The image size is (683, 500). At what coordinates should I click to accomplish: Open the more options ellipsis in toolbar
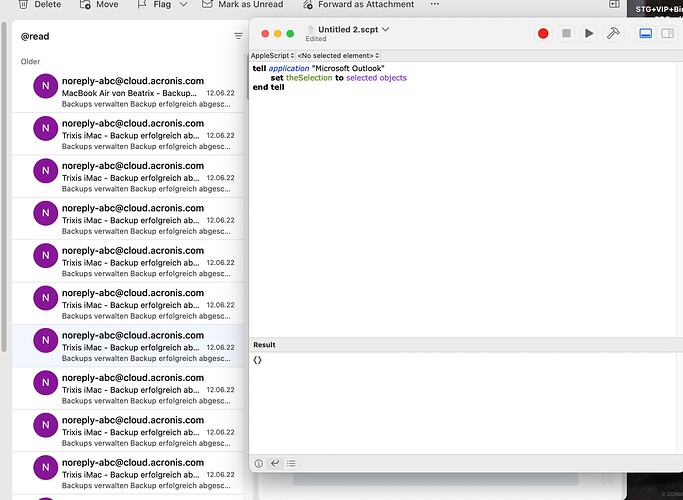pos(435,4)
